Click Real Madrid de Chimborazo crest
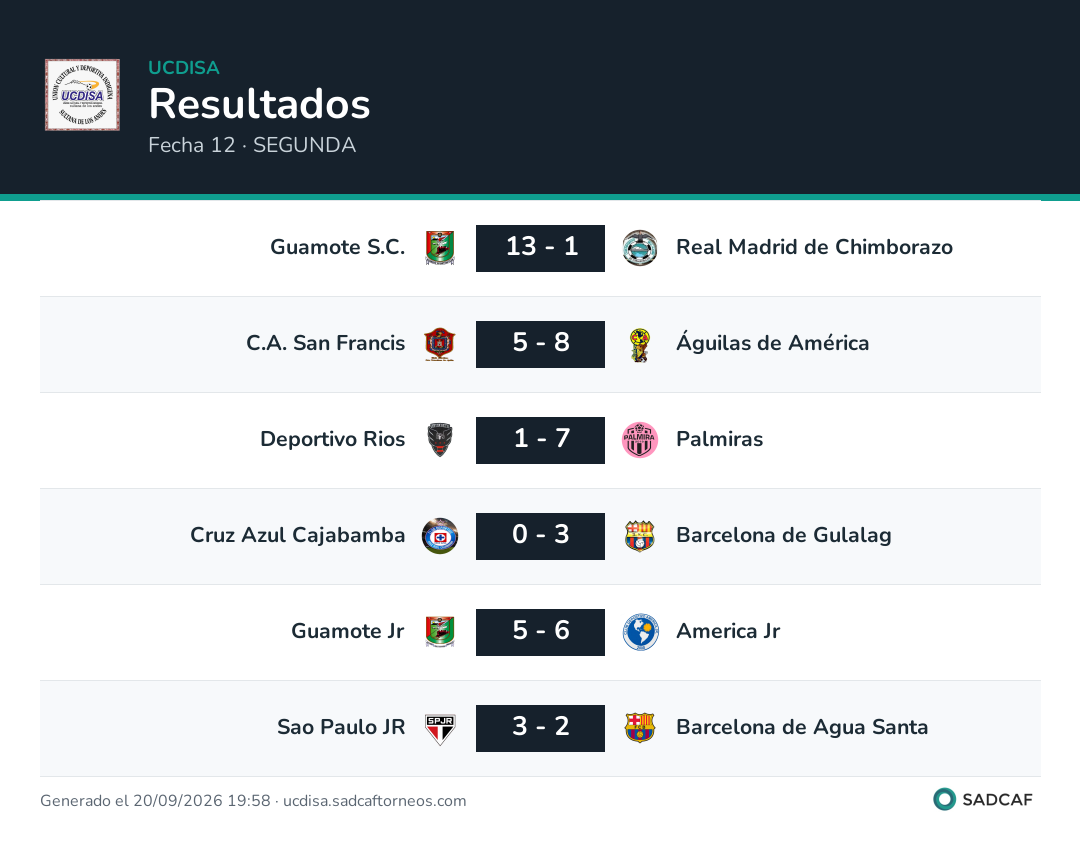The height and width of the screenshot is (852, 1080). [640, 248]
